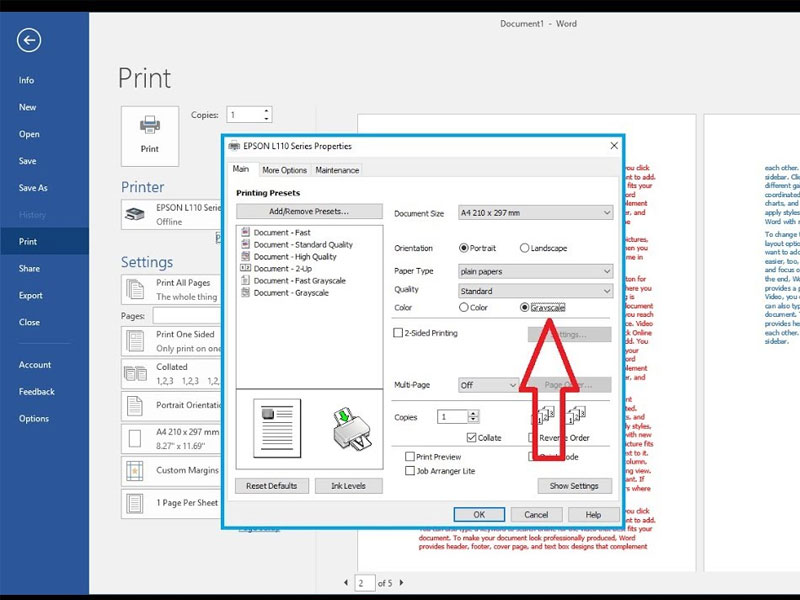Open the Export section
The width and height of the screenshot is (800, 600).
[x=31, y=295]
